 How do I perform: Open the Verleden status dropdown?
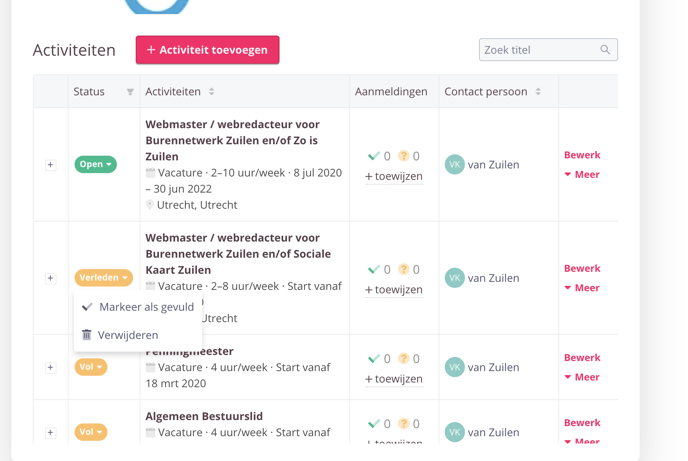(103, 278)
